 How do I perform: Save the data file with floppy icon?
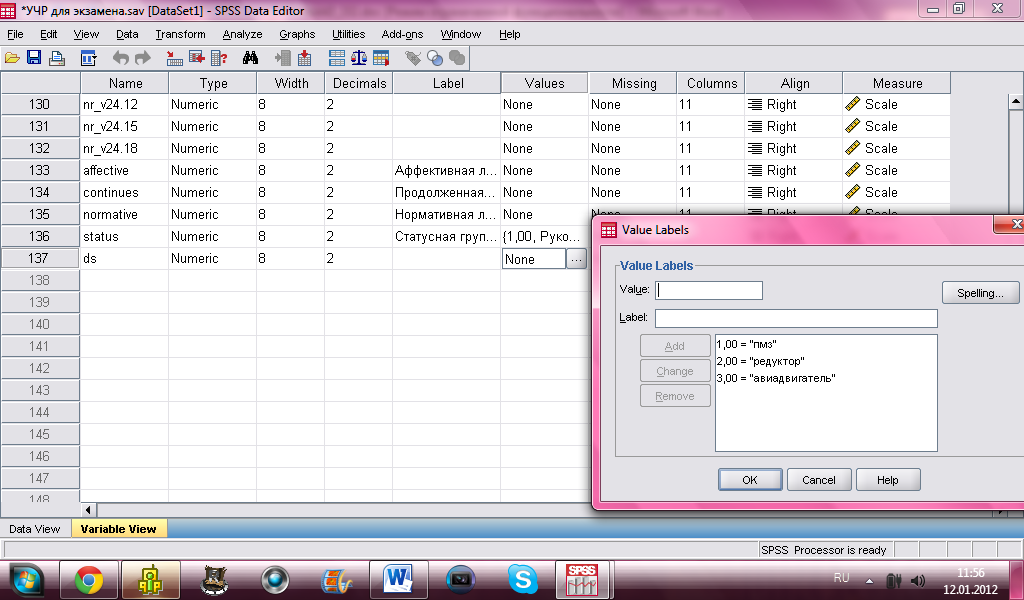point(34,58)
